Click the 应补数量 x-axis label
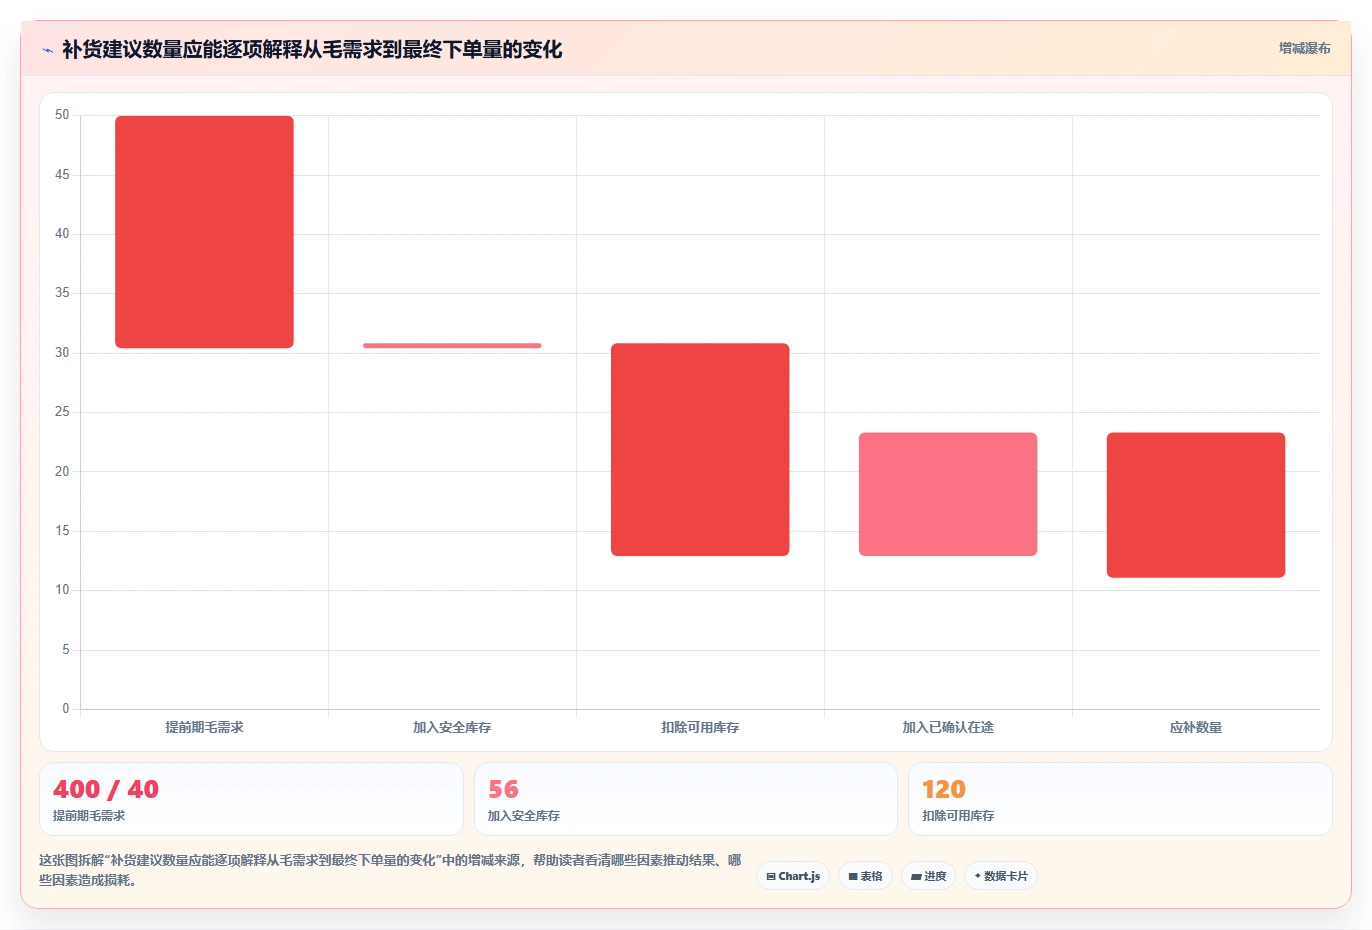1372x930 pixels. [x=1196, y=727]
